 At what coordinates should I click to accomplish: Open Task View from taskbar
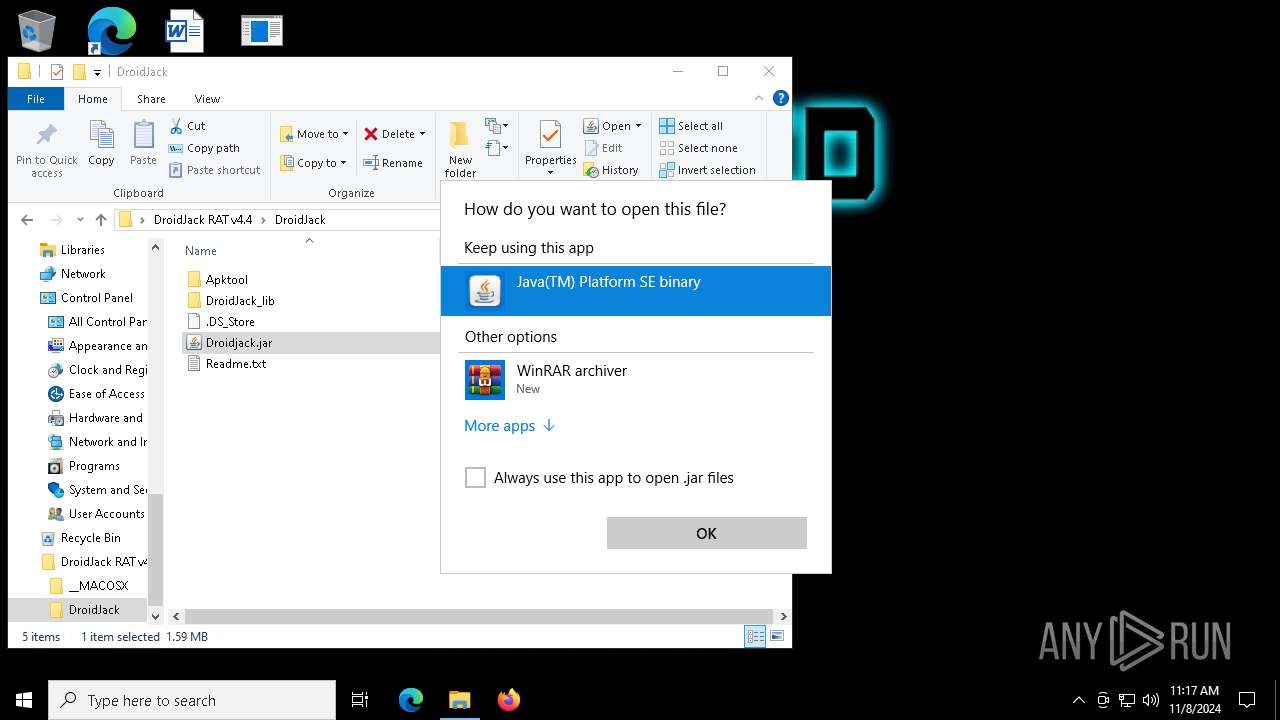coord(360,700)
